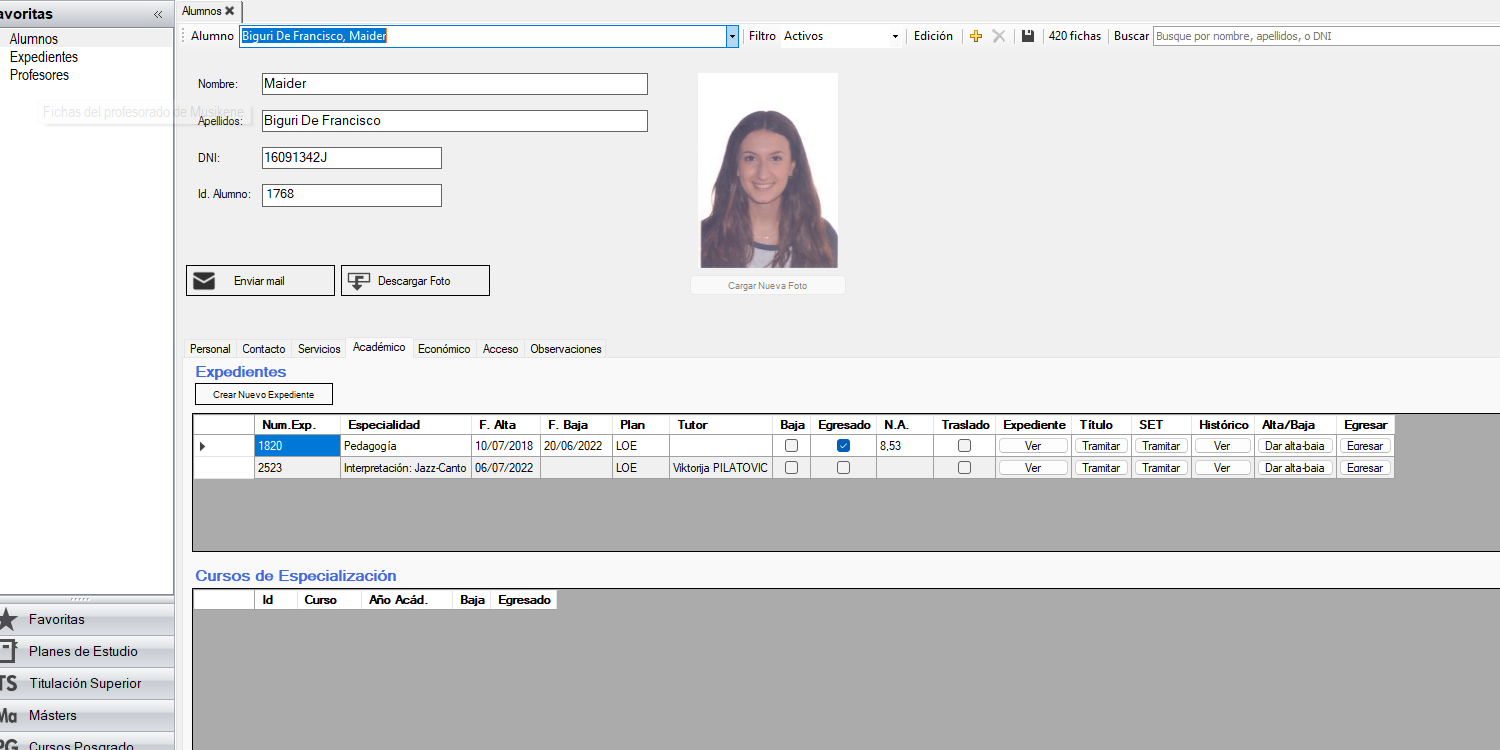
Task: Check Baja box for Interpretación: Jazz-Canto row
Action: [791, 468]
